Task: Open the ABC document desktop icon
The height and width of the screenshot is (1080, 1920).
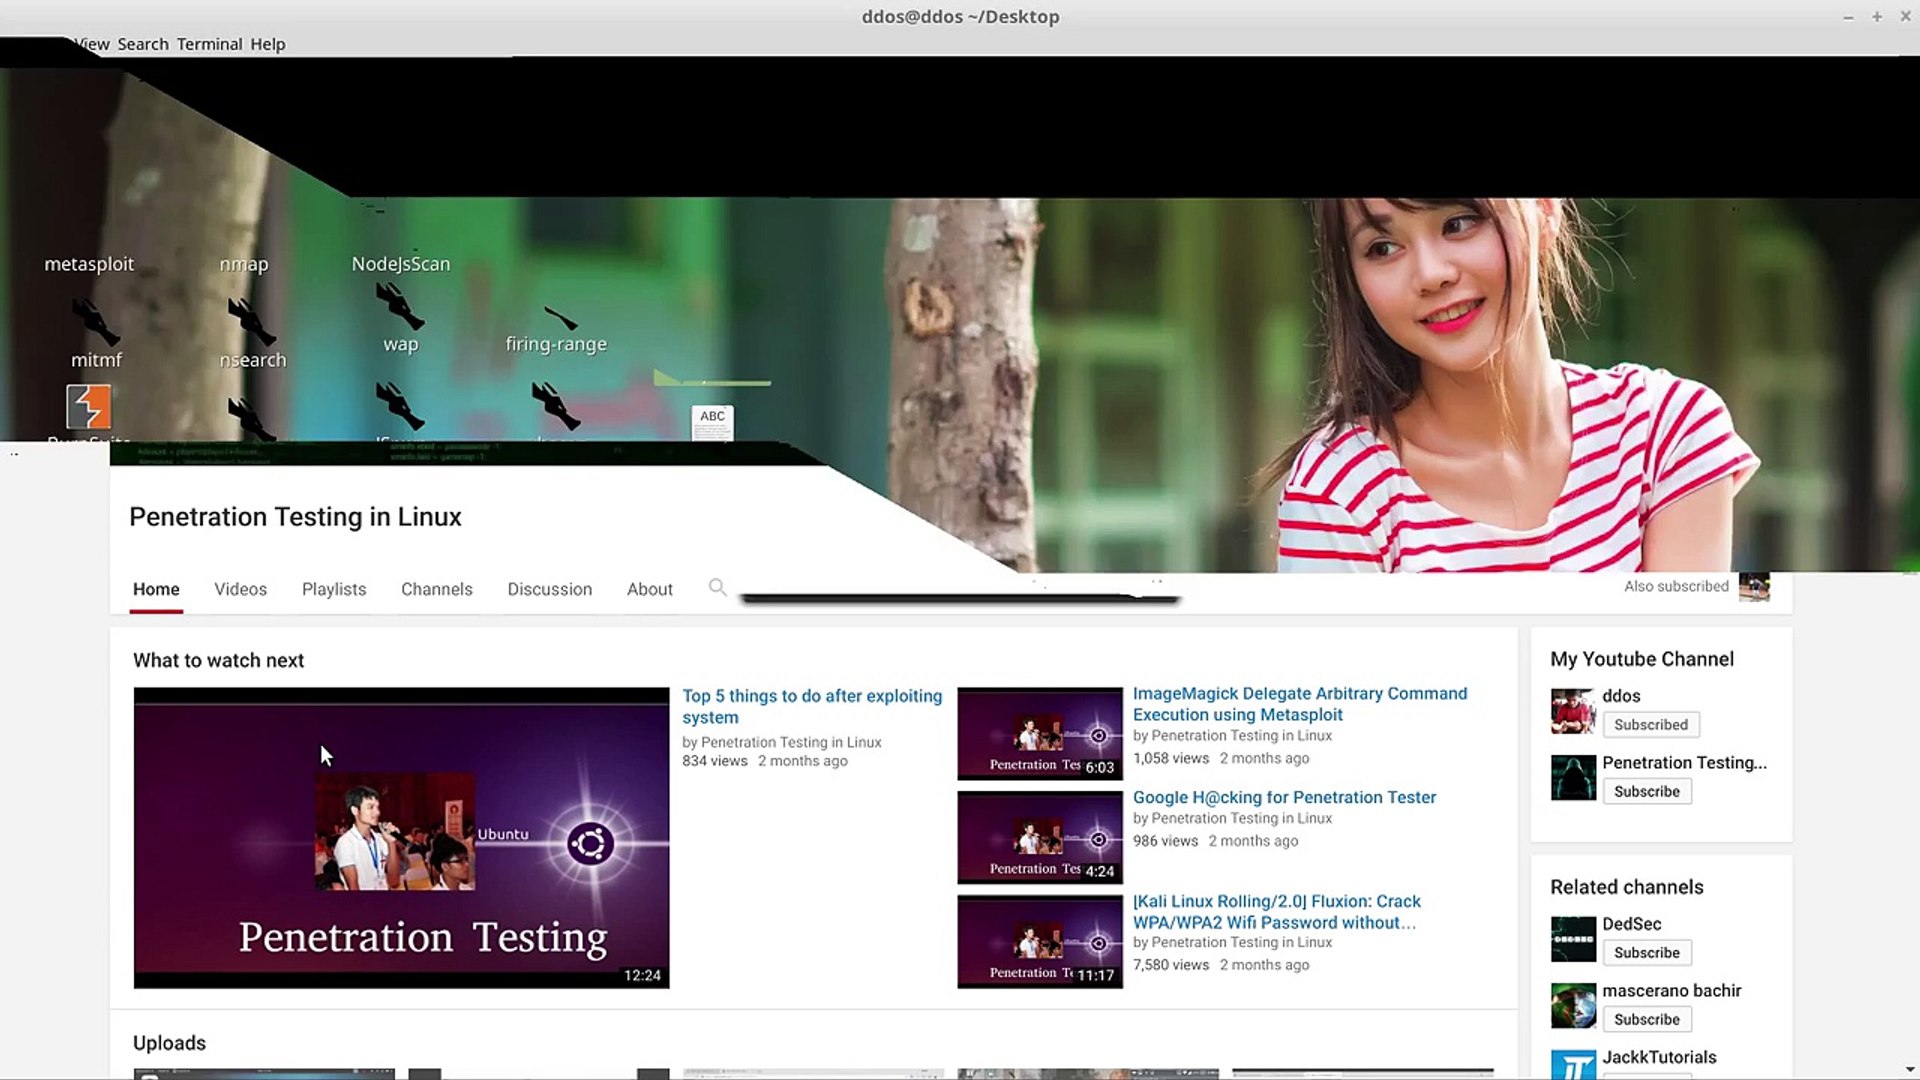Action: [x=712, y=423]
